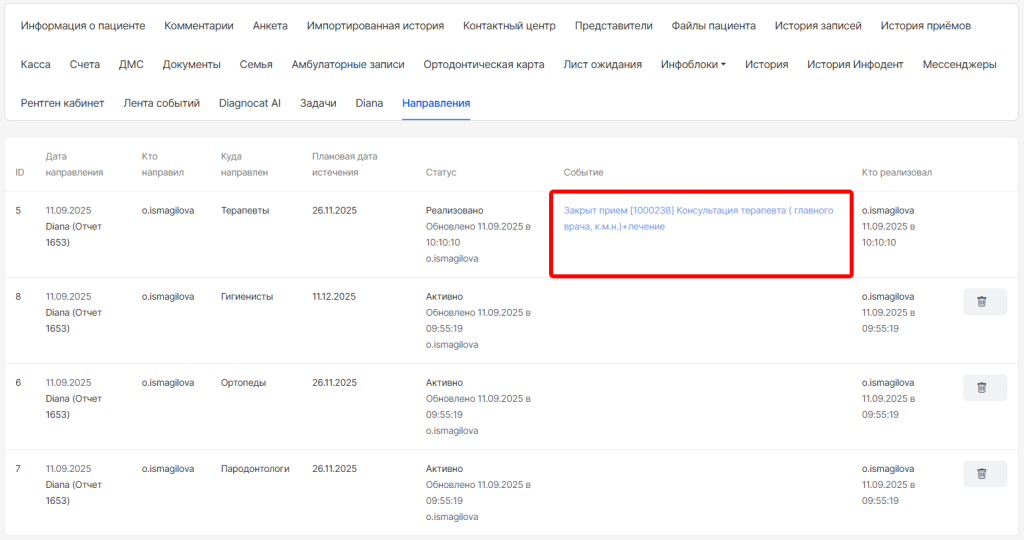Open the closed appointment Консультация терапевта link
The image size is (1024, 540).
pos(698,218)
